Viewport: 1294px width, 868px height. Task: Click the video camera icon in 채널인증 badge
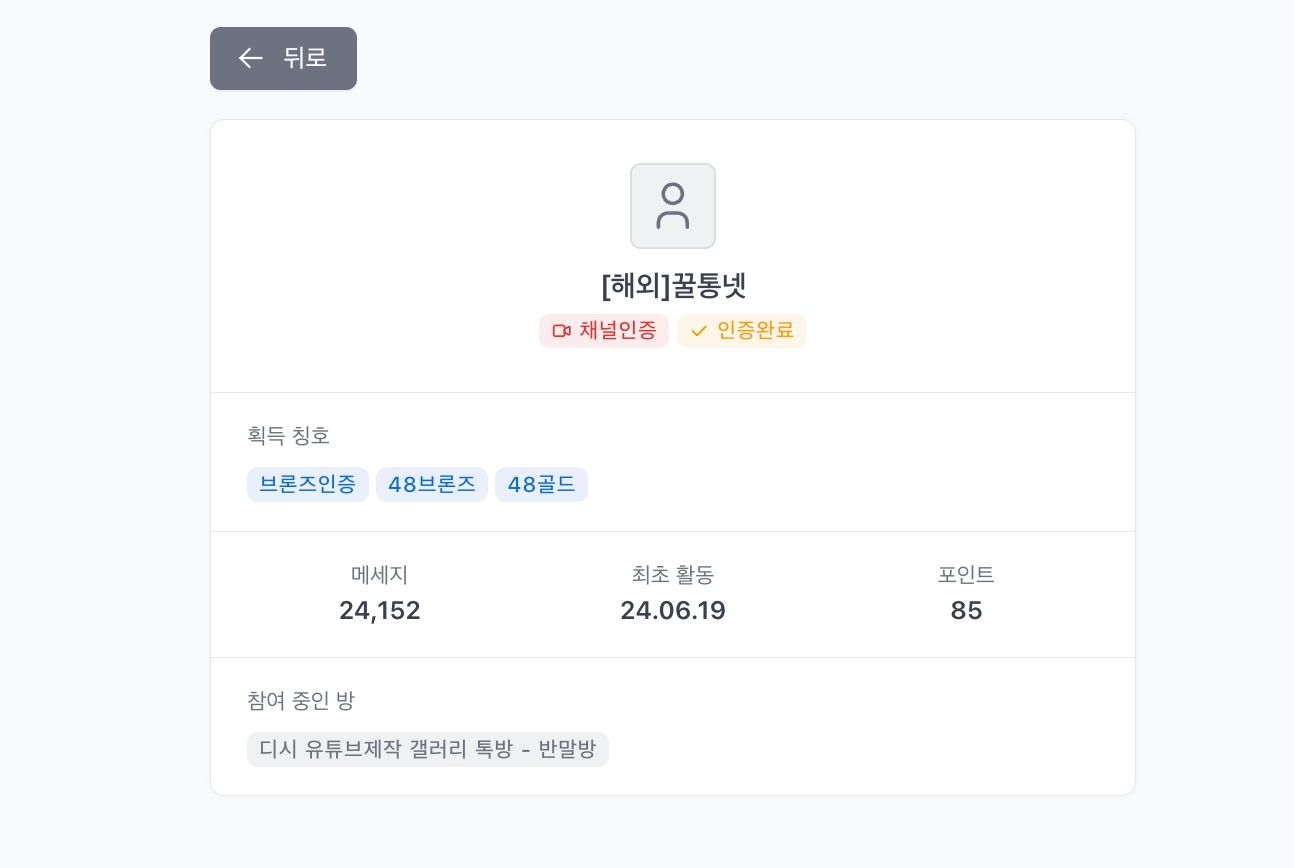[561, 331]
